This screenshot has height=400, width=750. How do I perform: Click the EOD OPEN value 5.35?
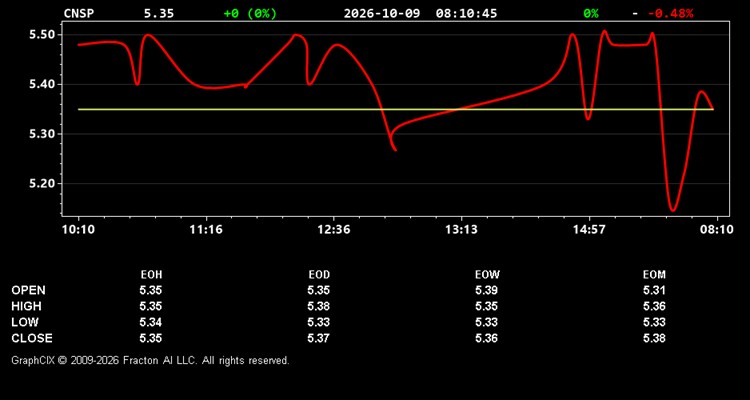319,290
